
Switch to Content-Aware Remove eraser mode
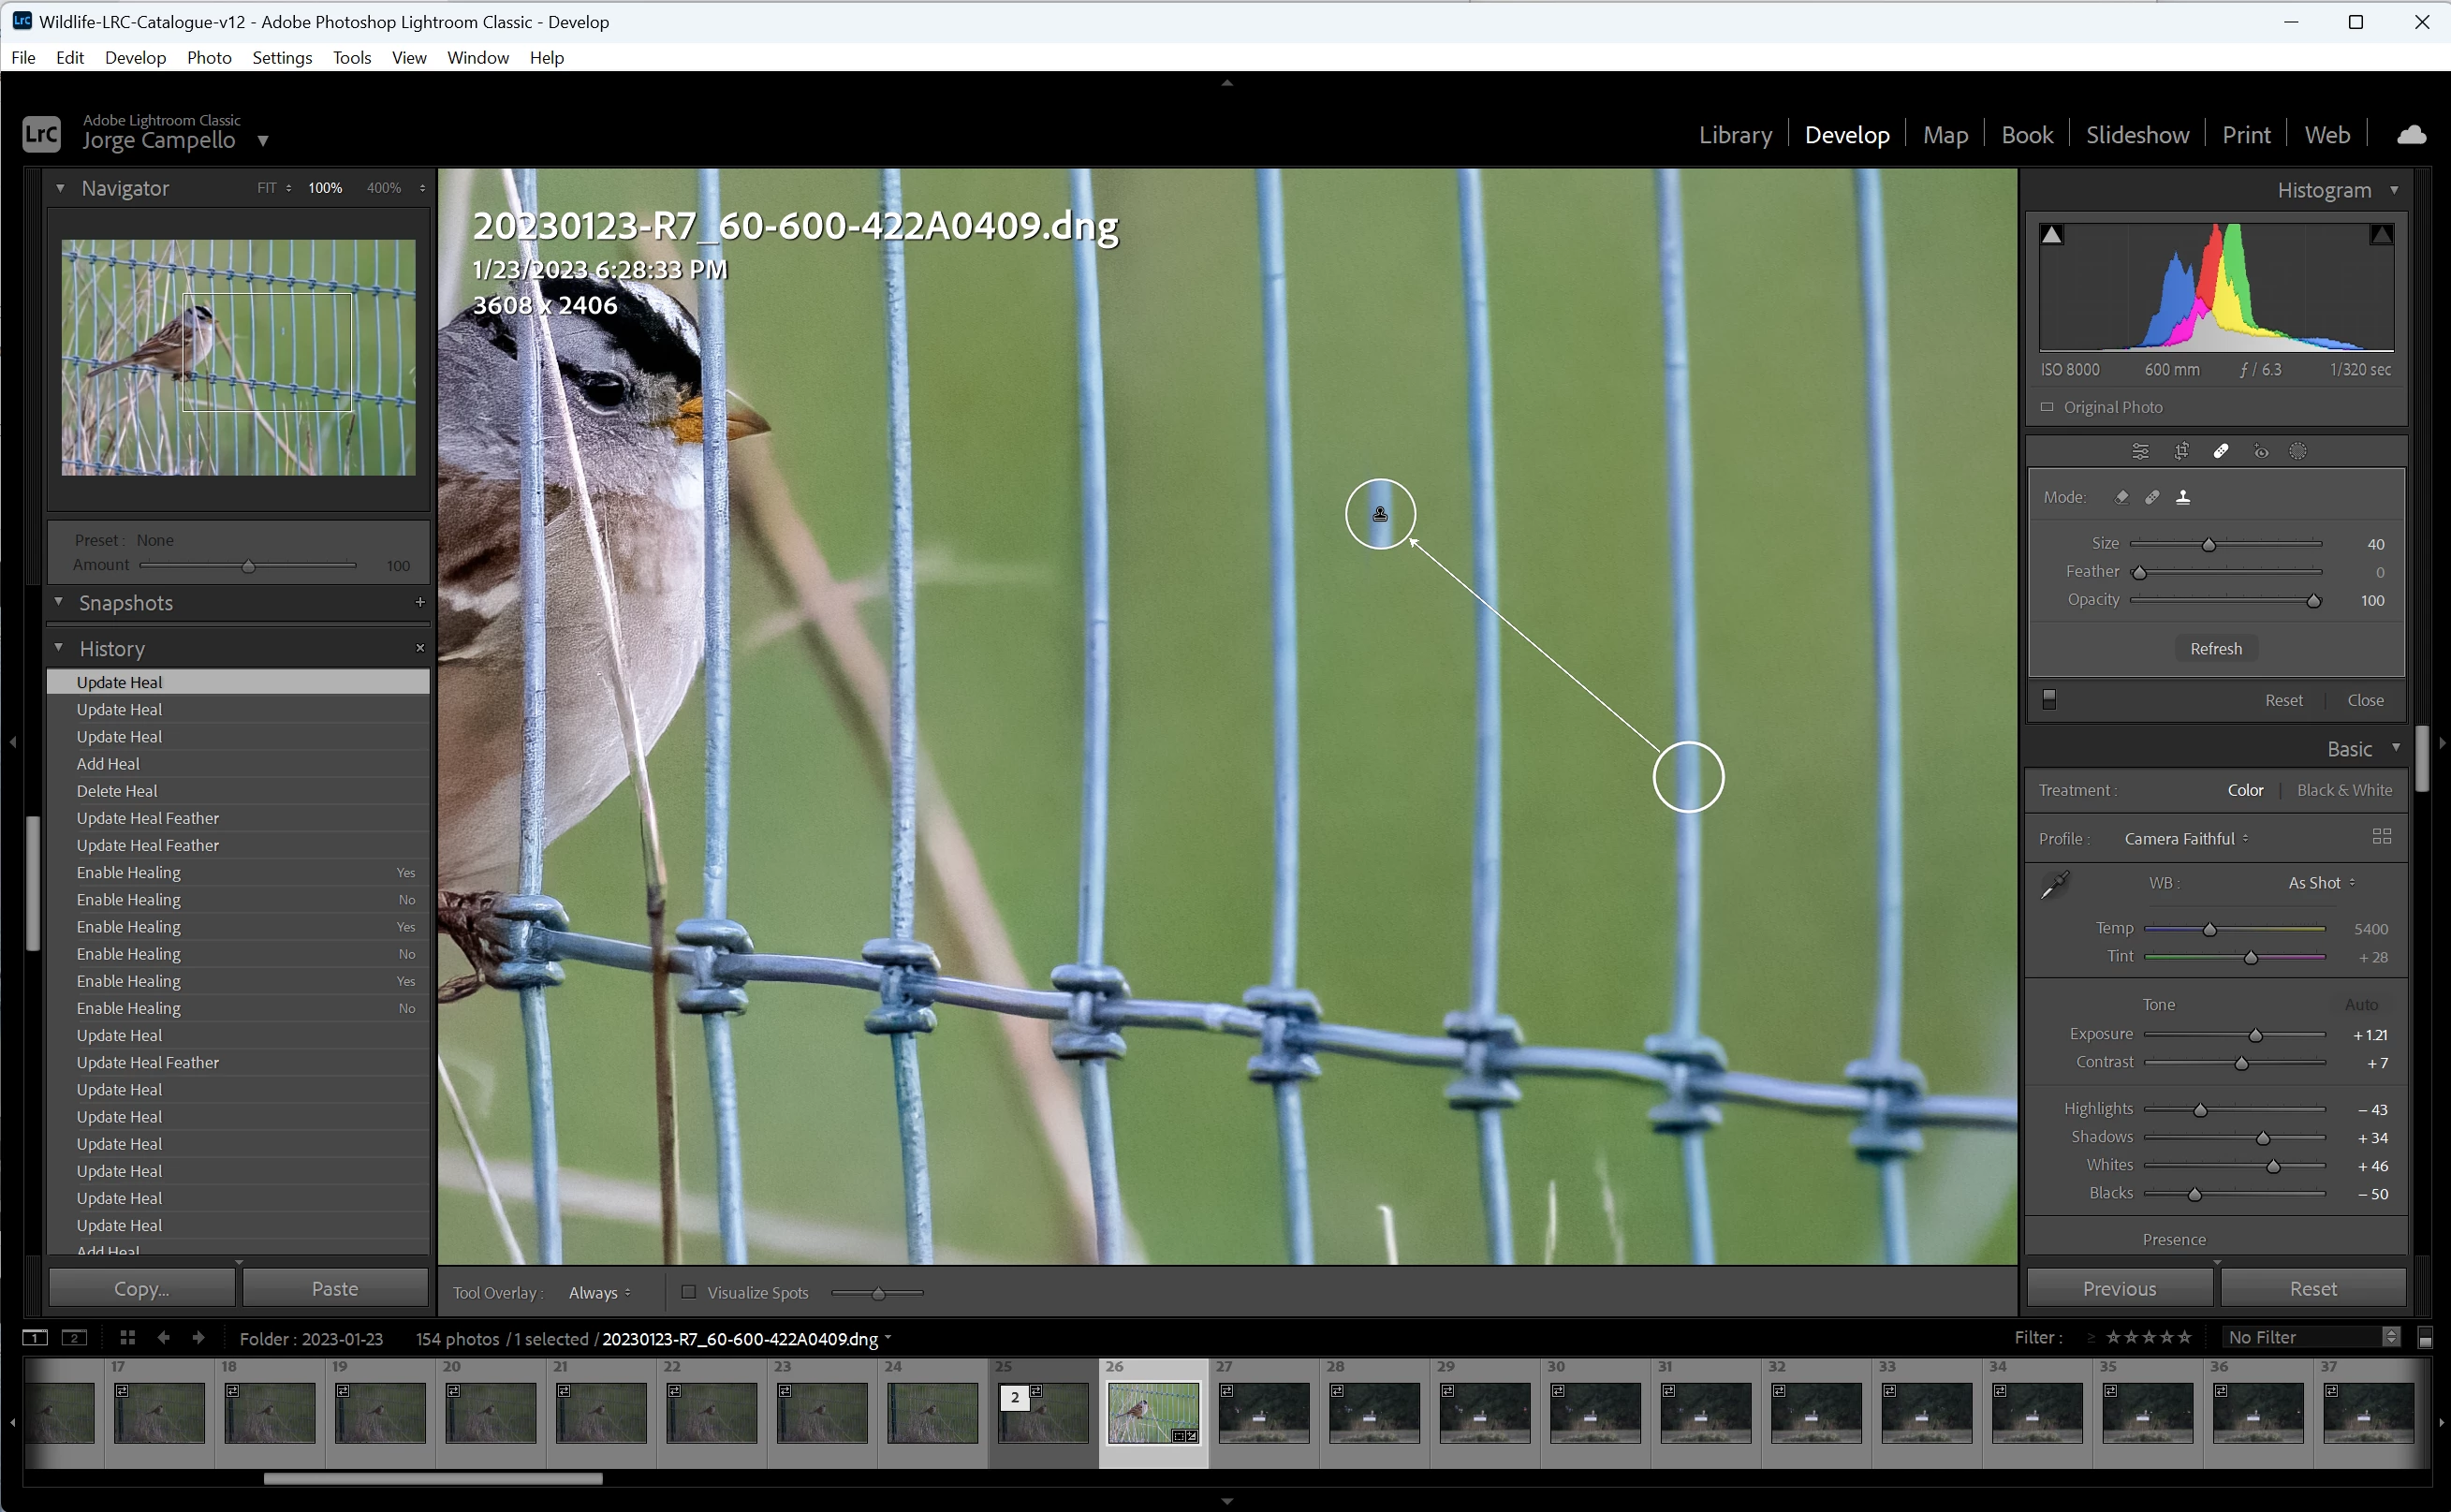(x=2121, y=497)
